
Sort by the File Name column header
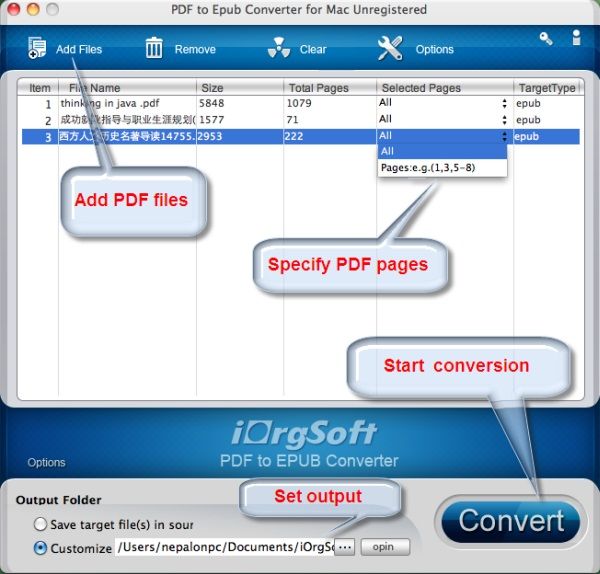pyautogui.click(x=127, y=88)
